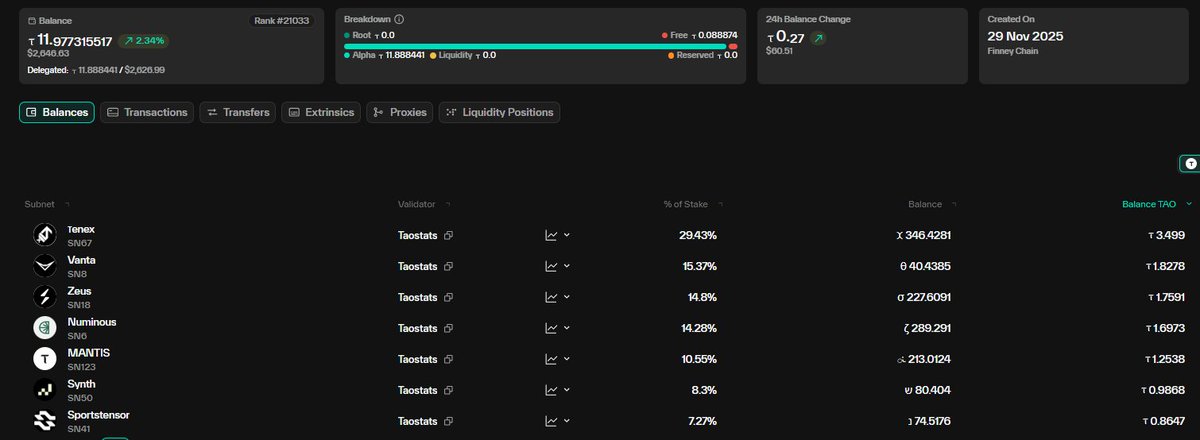
Task: Click the 29.43% stake value
Action: (698, 236)
